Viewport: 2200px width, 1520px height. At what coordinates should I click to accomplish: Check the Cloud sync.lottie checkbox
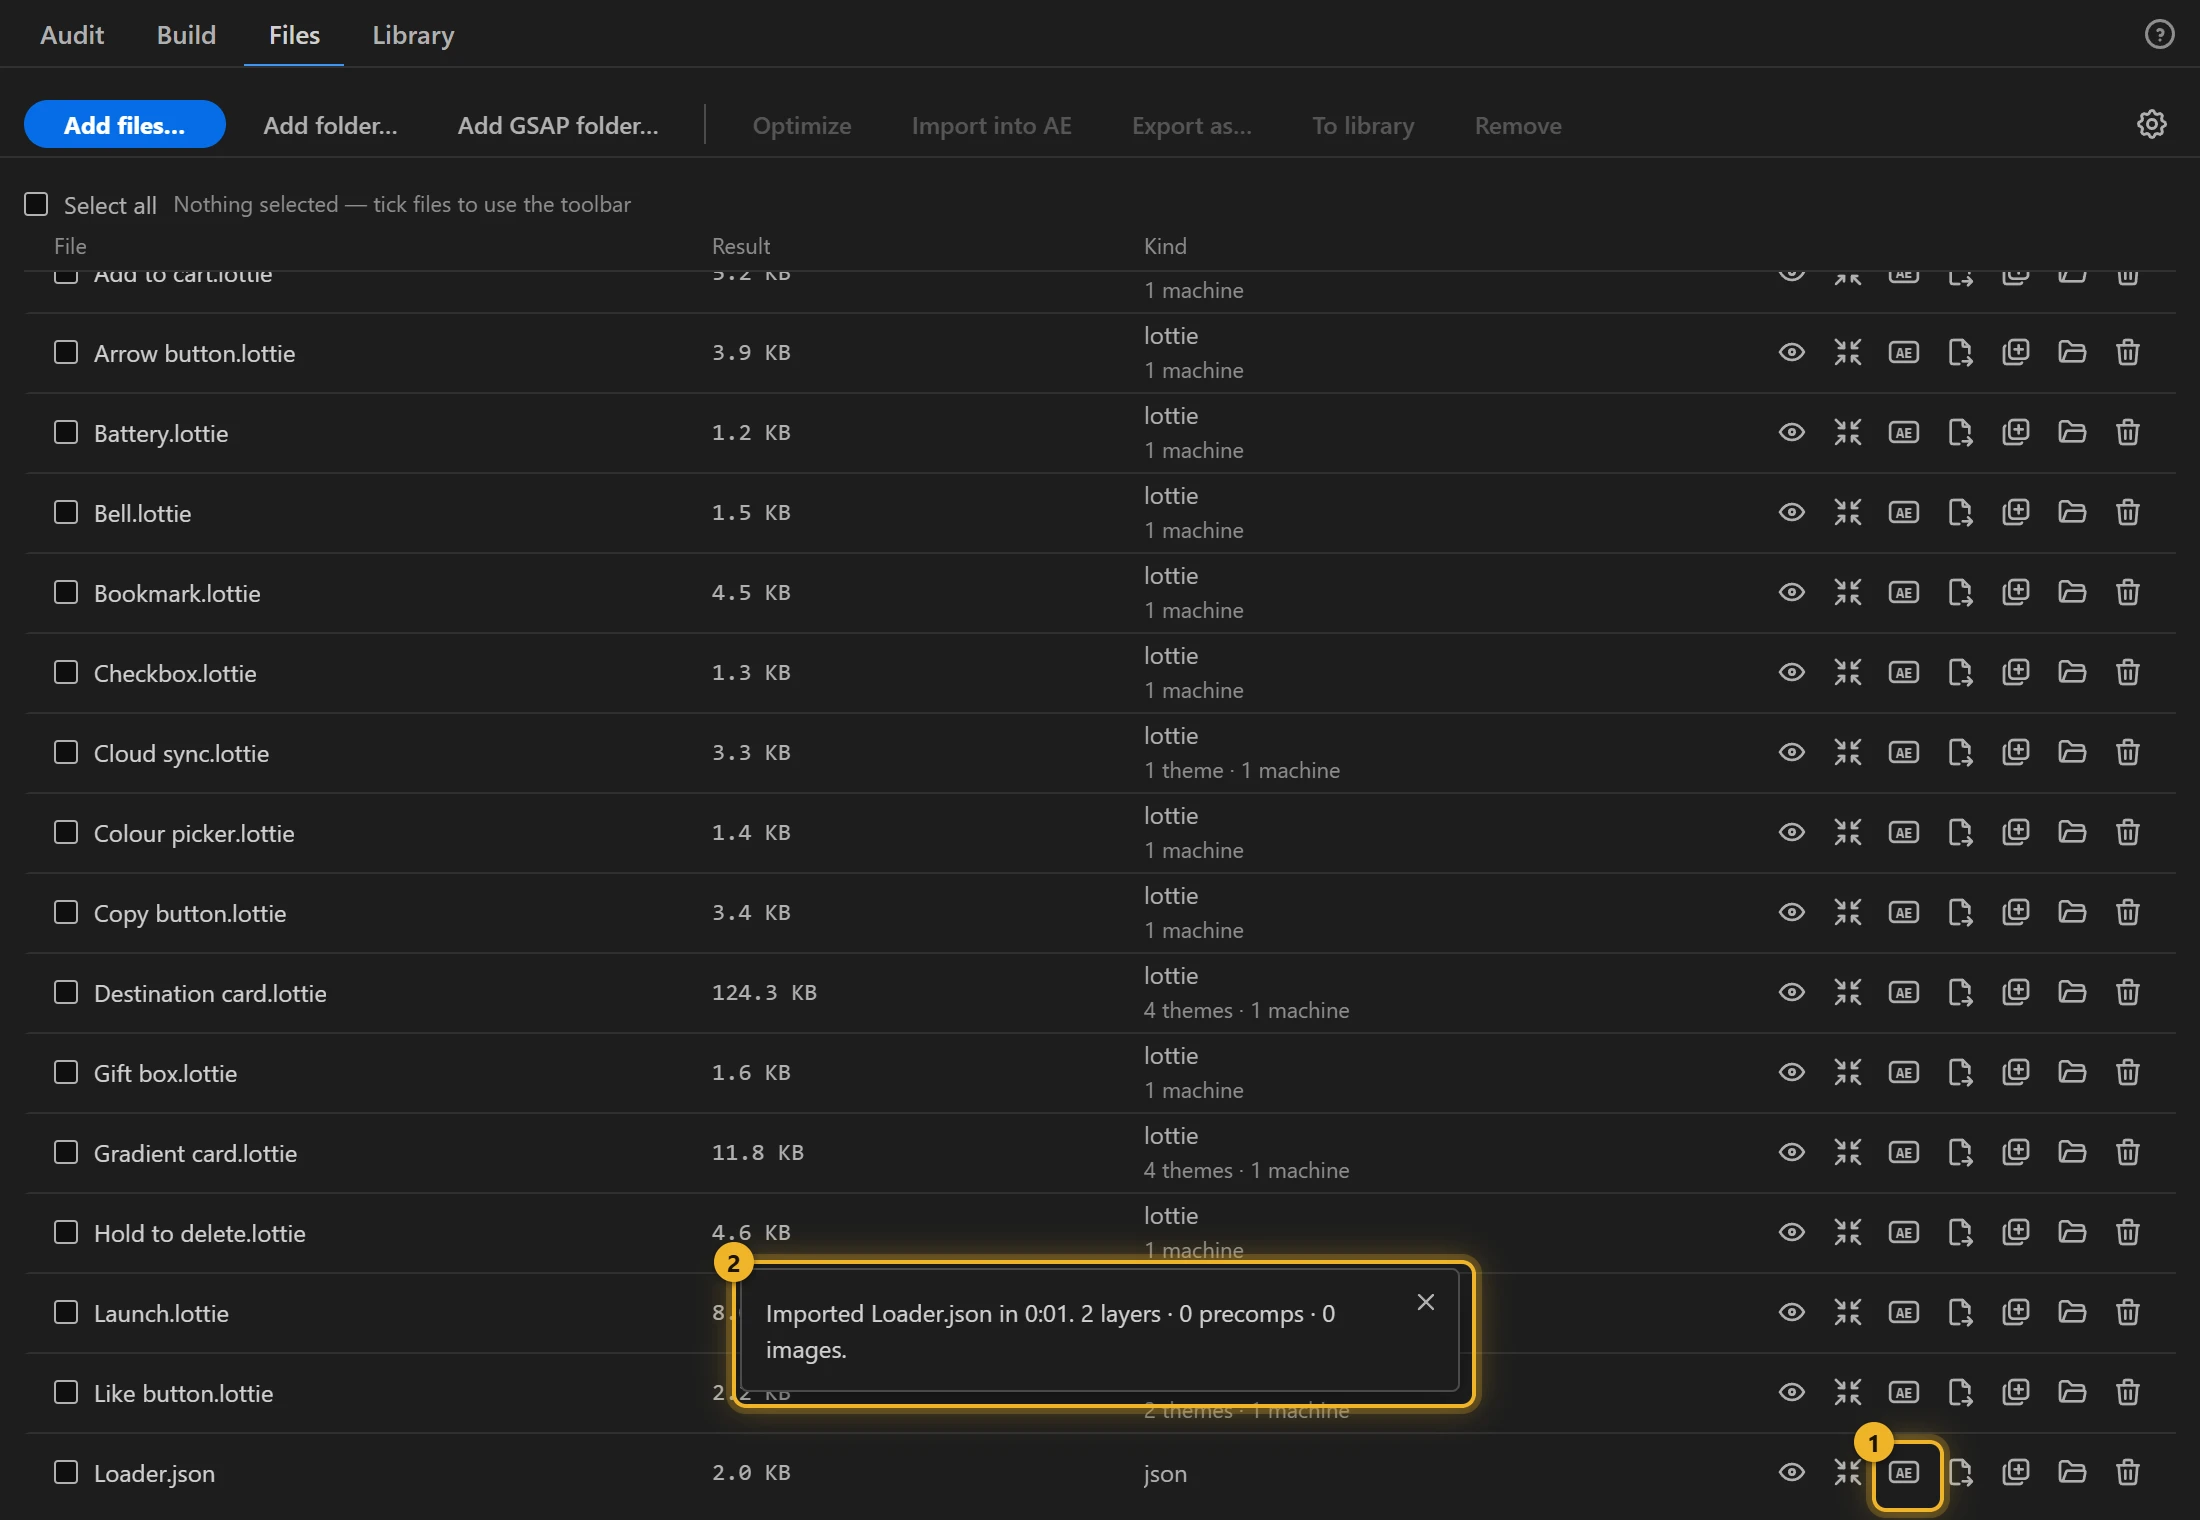66,752
